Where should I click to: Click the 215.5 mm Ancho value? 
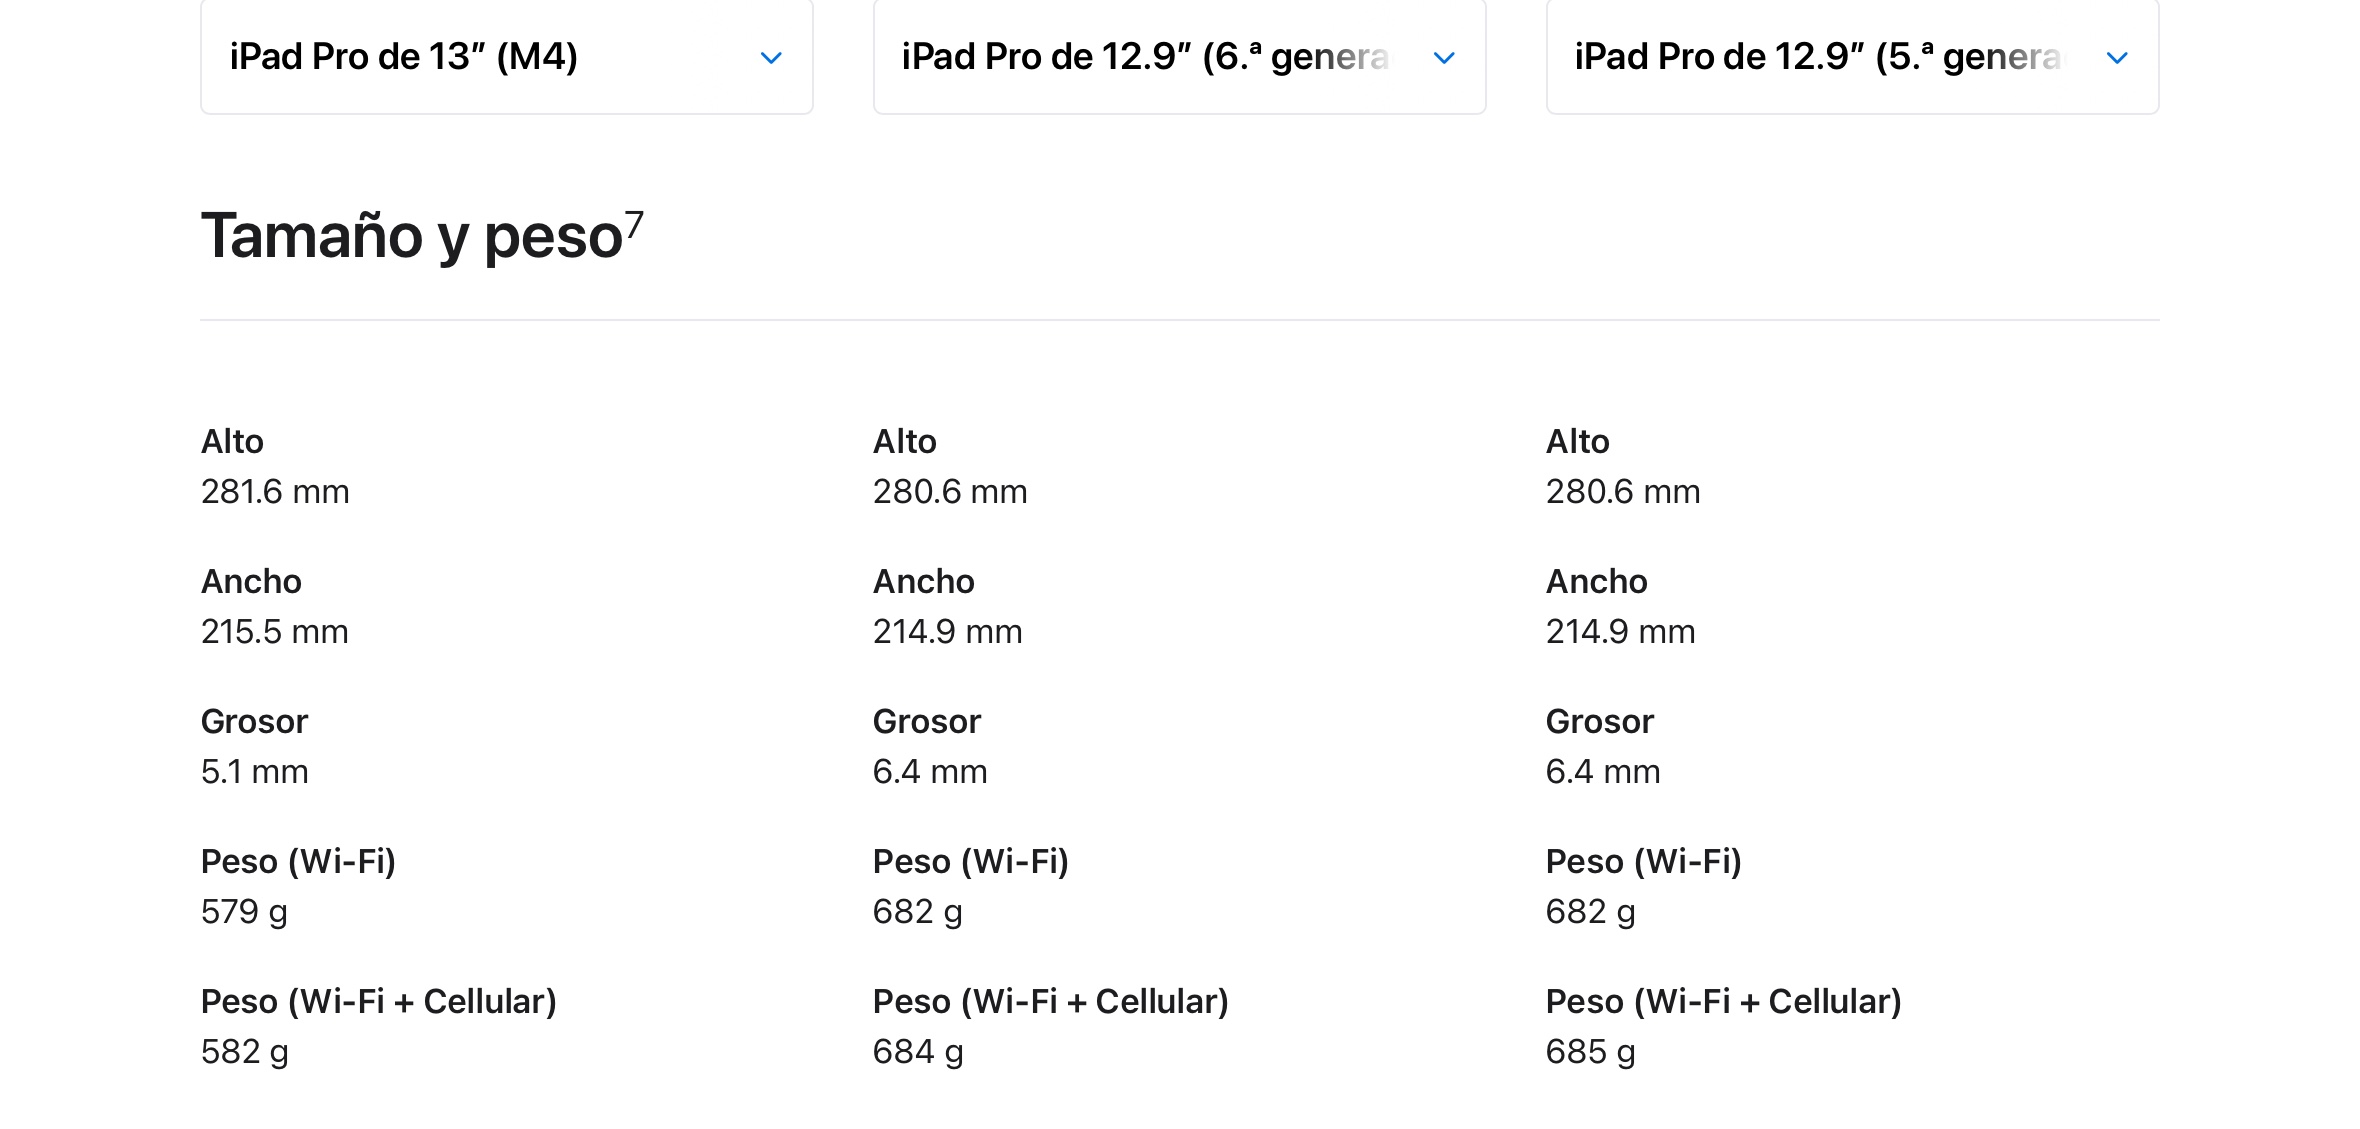275,632
